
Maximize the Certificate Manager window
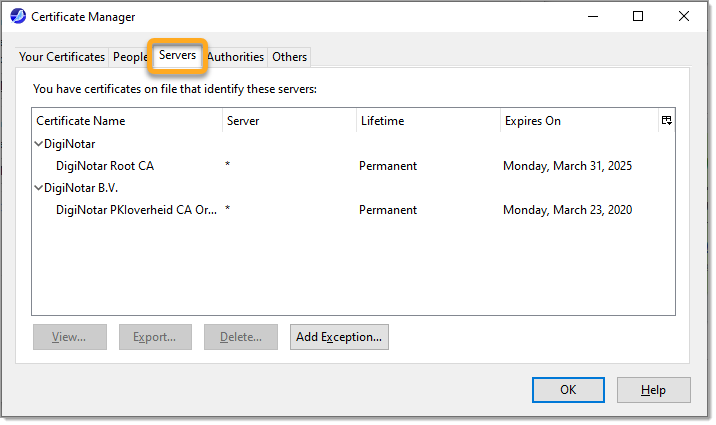pyautogui.click(x=637, y=17)
